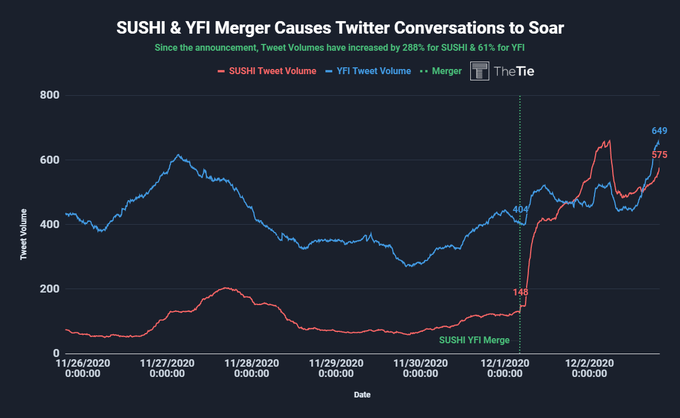Click the 404 YFI data label
Image resolution: width=680 pixels, height=418 pixels.
pyautogui.click(x=520, y=210)
